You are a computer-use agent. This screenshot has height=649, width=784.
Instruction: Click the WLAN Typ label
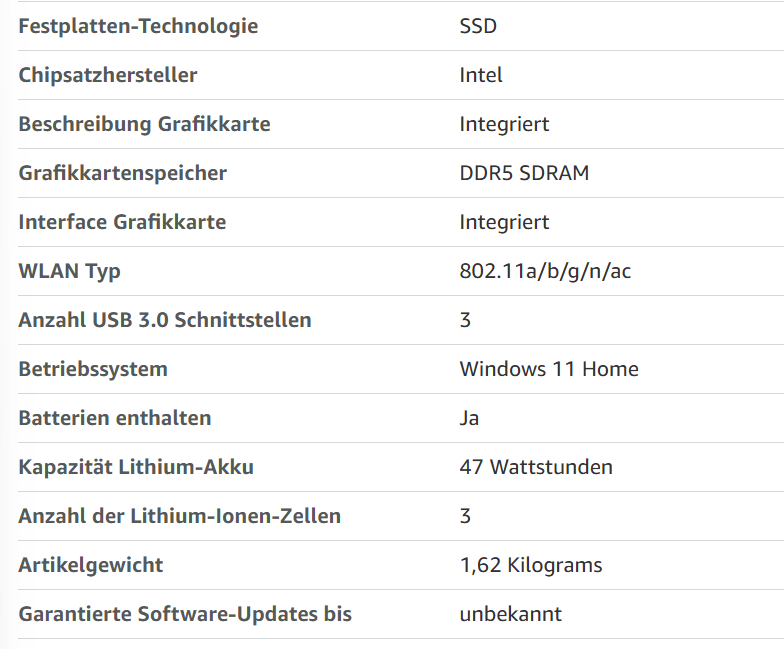pyautogui.click(x=70, y=271)
